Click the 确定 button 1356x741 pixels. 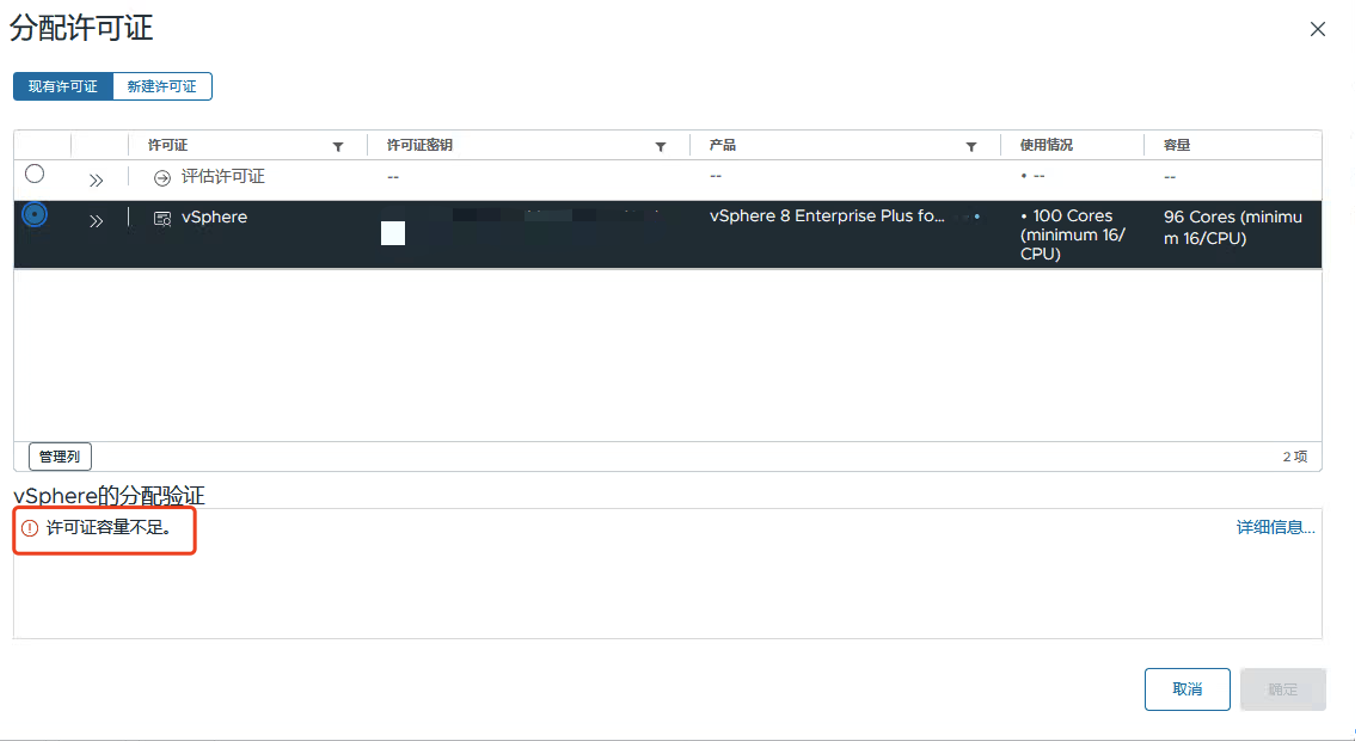tap(1283, 689)
